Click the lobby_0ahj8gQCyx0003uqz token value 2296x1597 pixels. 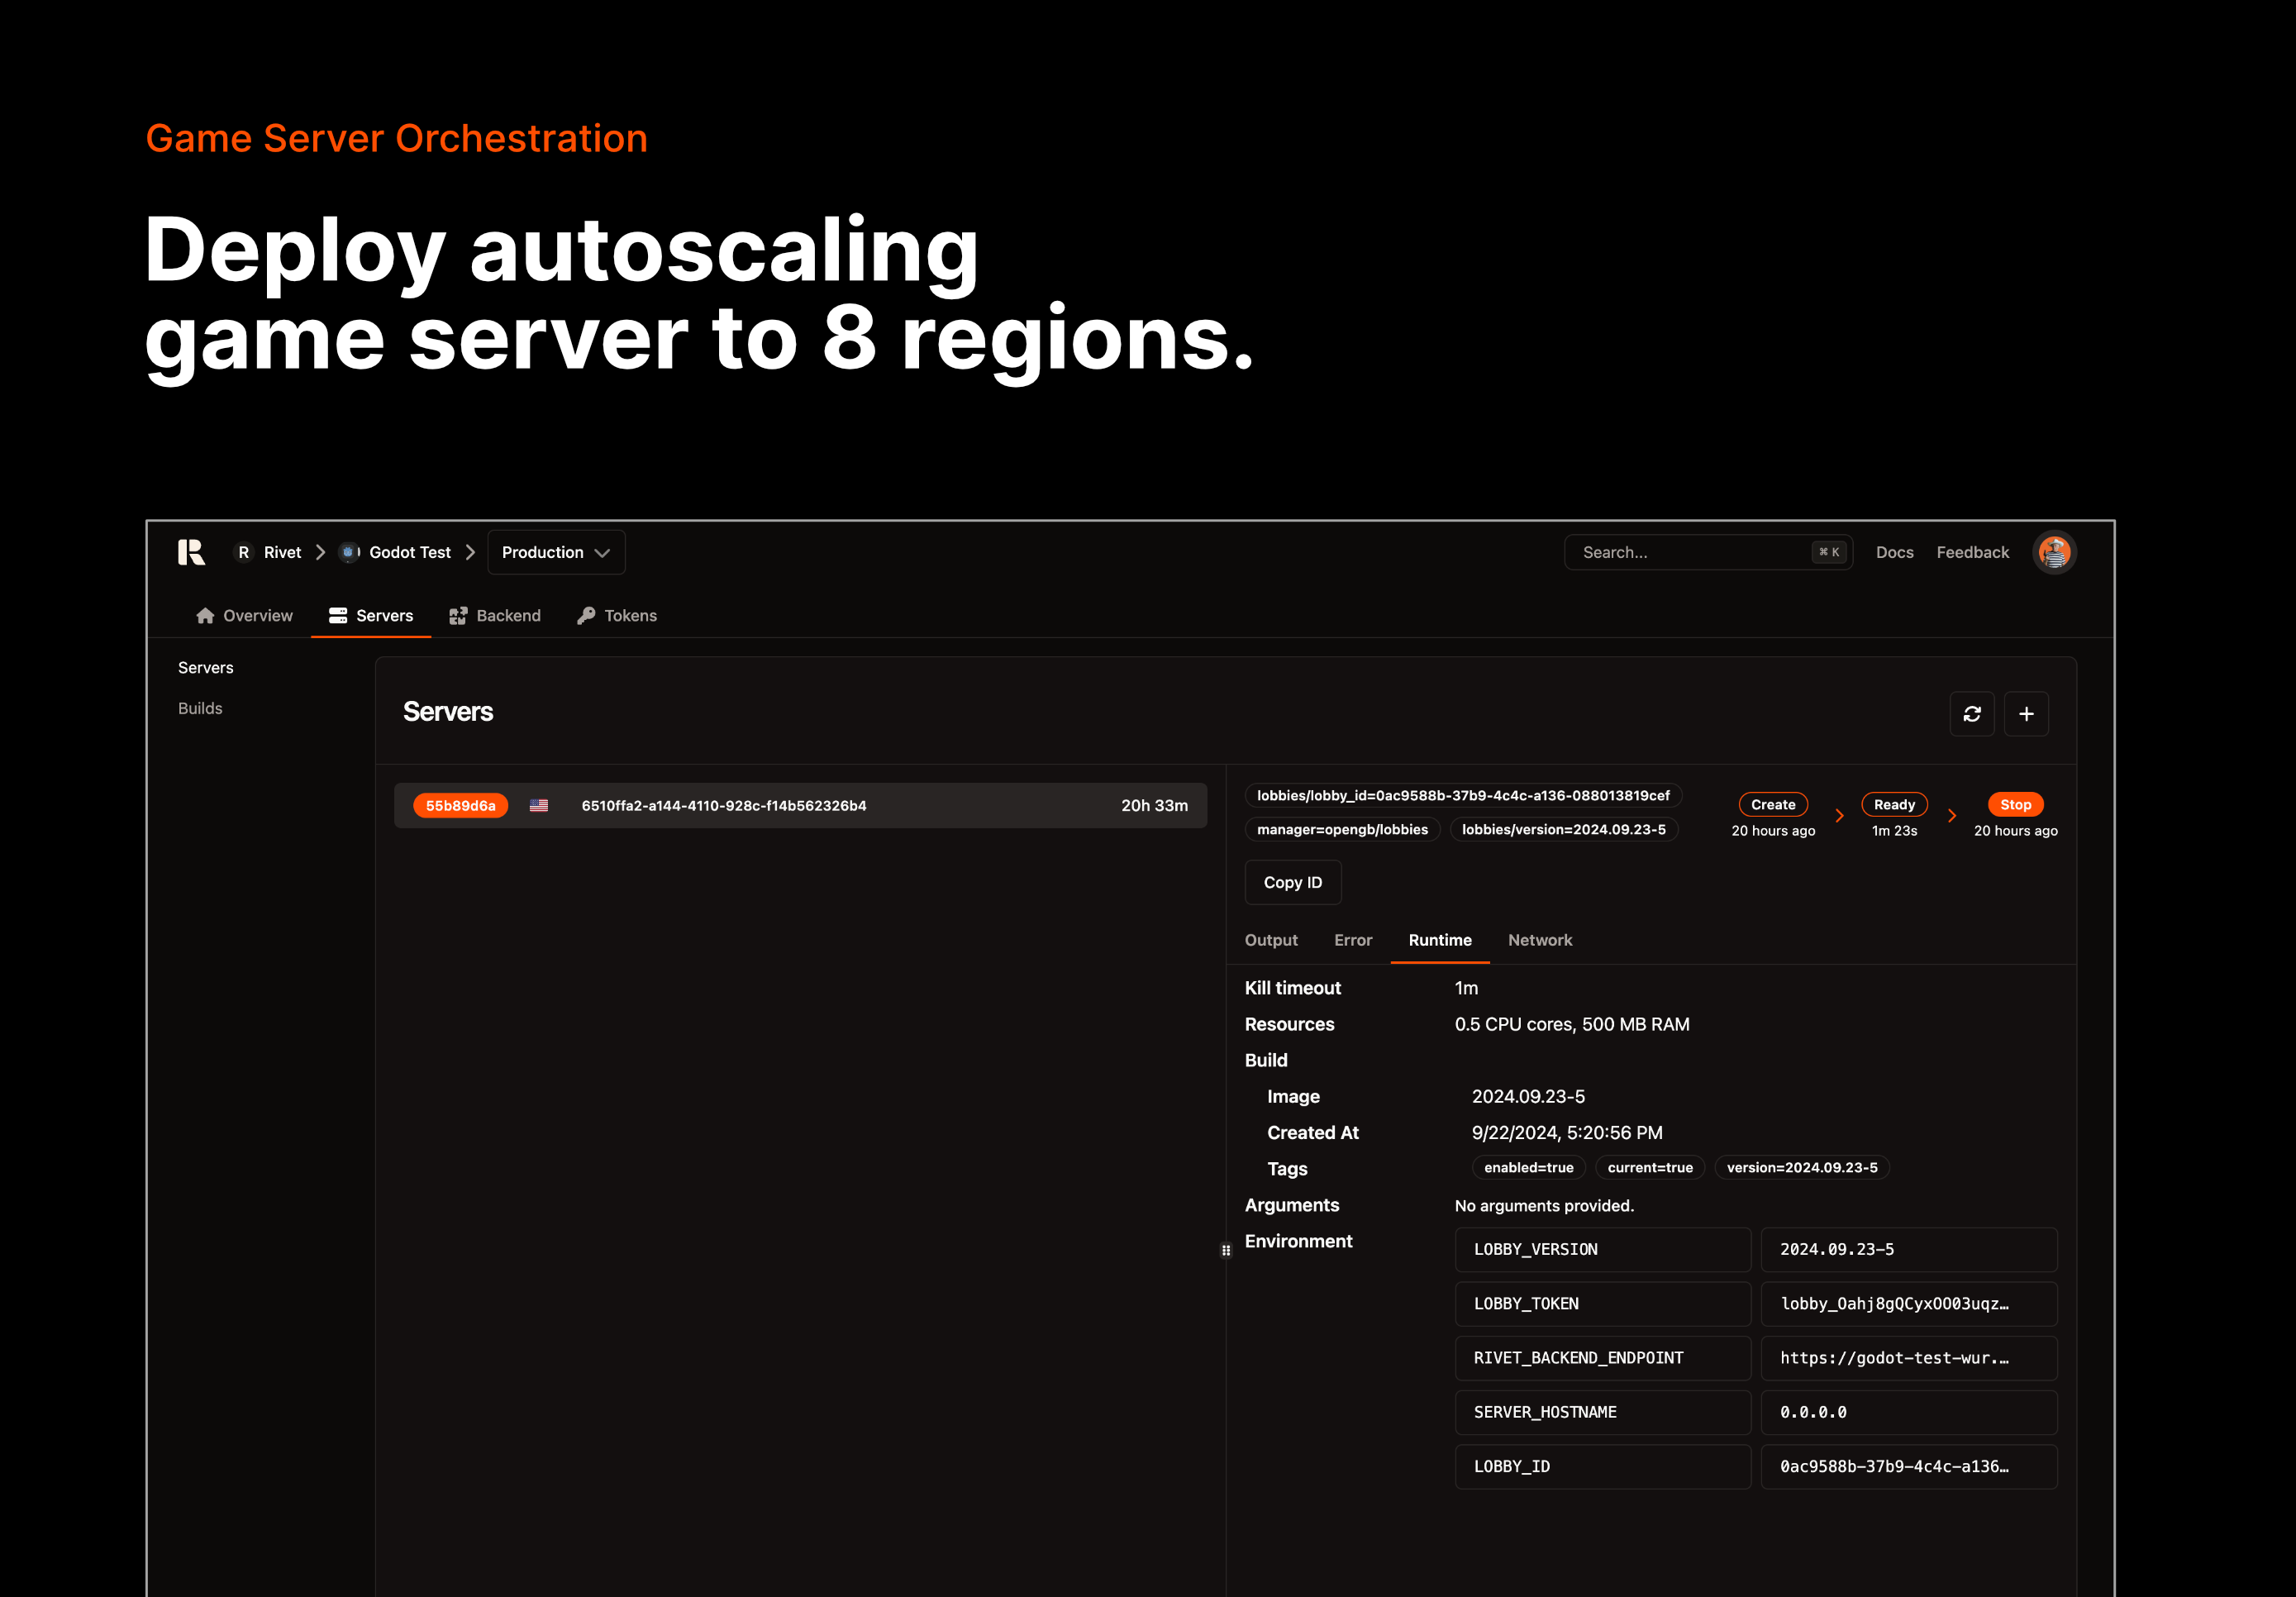(1908, 1303)
